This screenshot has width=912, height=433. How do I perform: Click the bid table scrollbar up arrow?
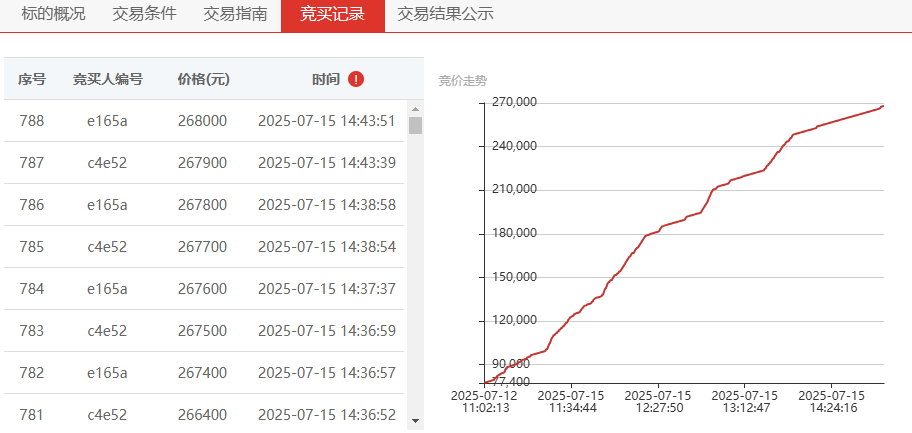(415, 108)
